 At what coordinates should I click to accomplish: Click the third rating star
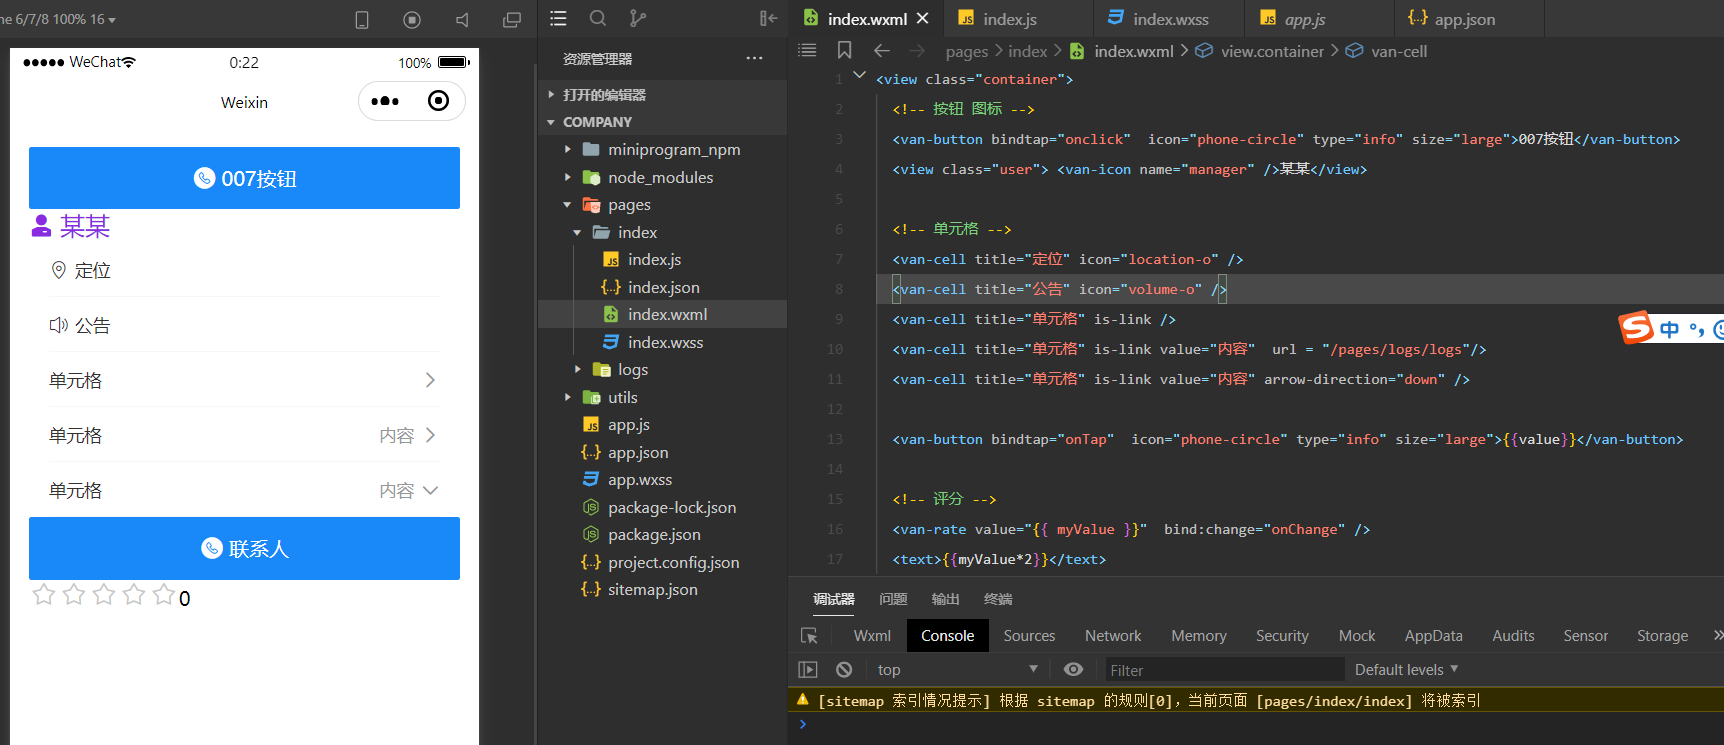[x=104, y=595]
